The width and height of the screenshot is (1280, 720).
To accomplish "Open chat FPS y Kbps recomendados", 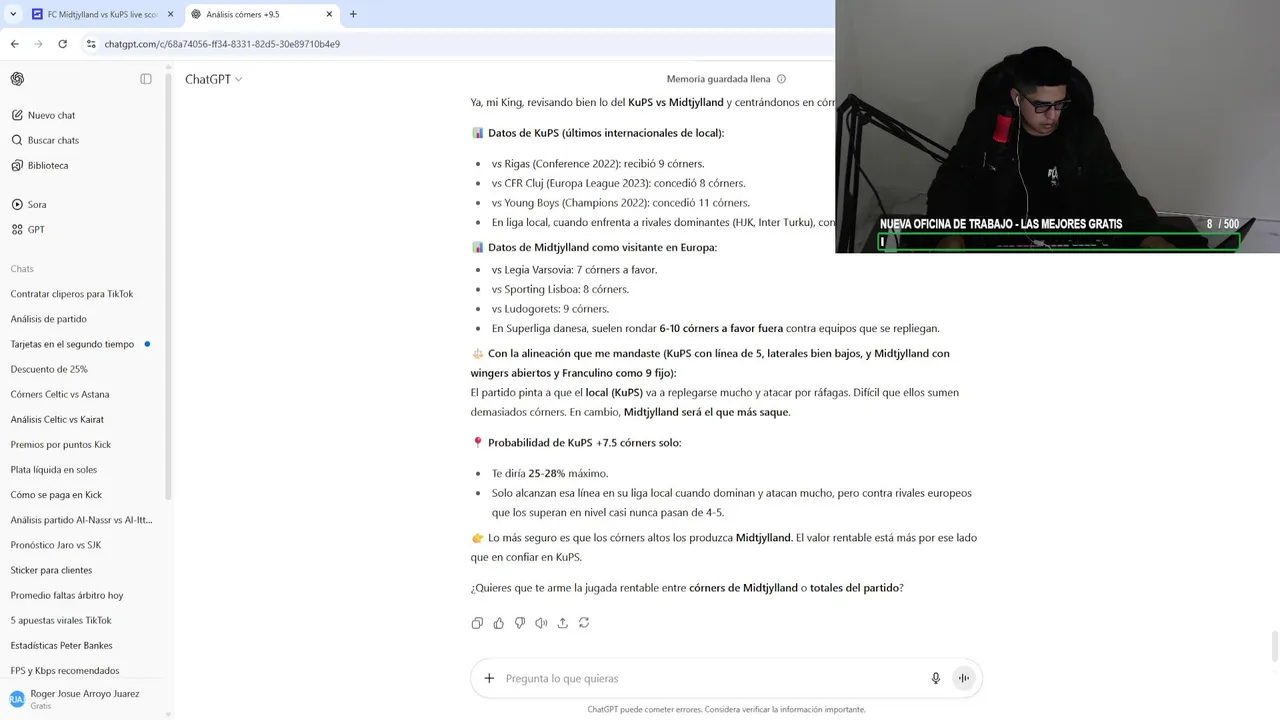I will (65, 670).
